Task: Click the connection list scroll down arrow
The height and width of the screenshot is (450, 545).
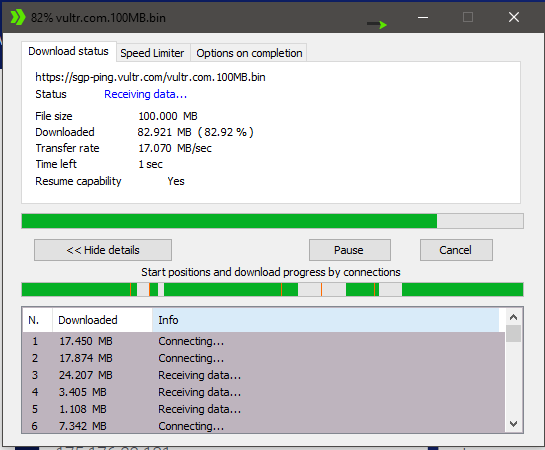Action: pos(513,424)
